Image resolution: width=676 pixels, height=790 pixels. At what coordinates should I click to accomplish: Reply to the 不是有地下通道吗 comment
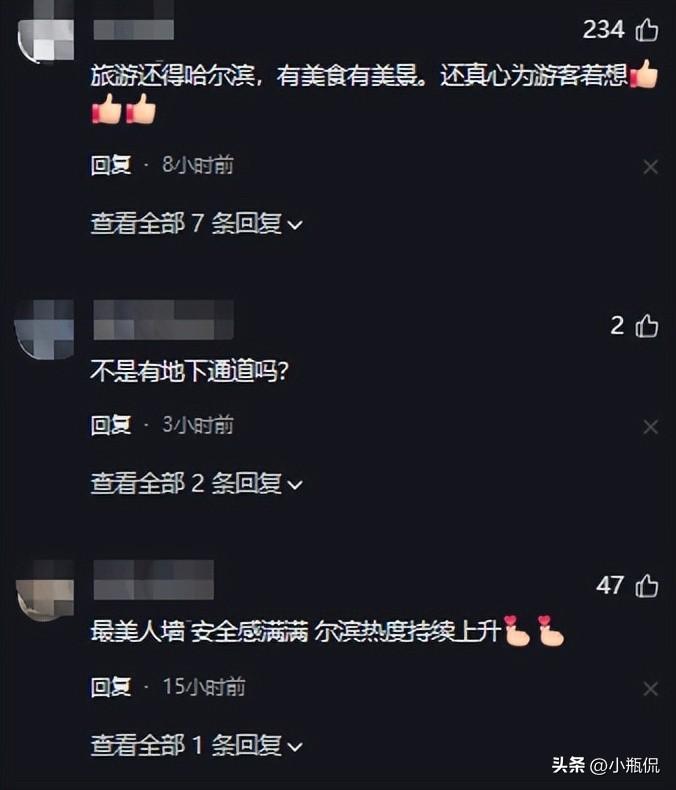[111, 425]
